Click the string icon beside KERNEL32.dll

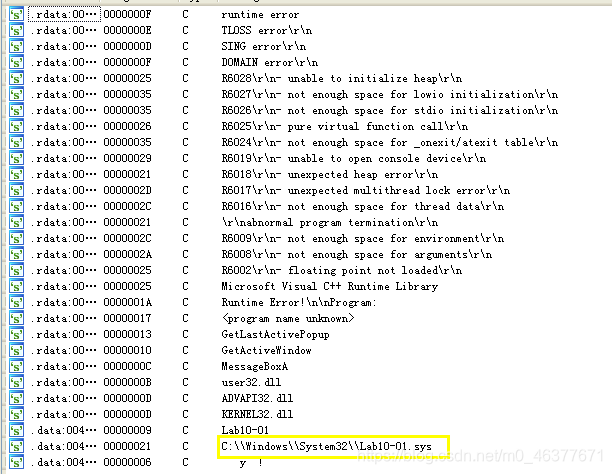[x=16, y=415]
